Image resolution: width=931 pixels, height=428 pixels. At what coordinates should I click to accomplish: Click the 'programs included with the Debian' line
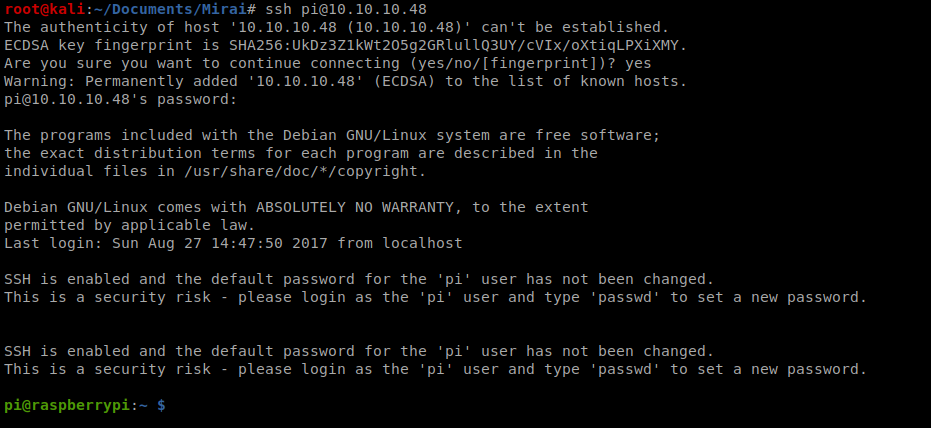(332, 135)
